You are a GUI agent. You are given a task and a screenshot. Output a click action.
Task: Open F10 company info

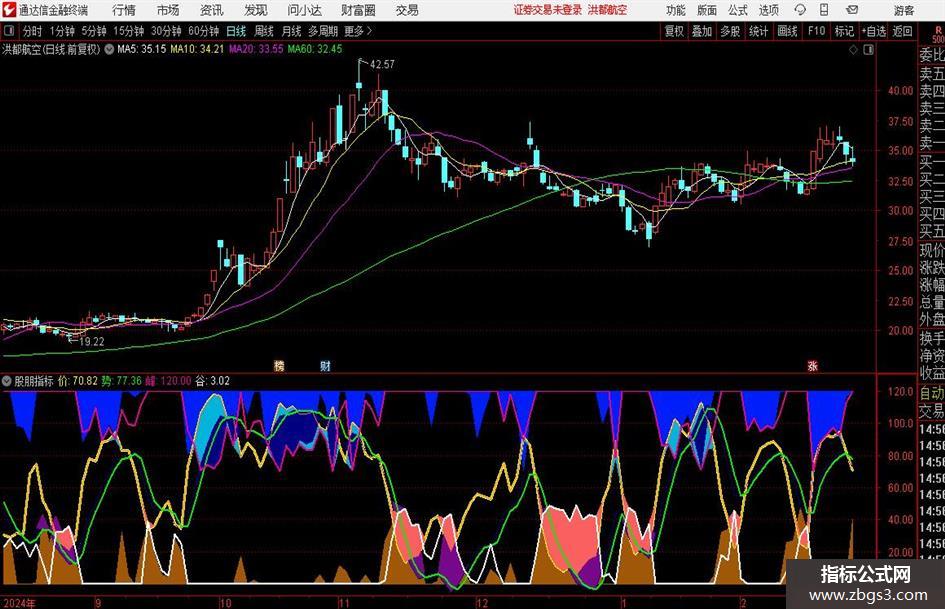click(817, 31)
